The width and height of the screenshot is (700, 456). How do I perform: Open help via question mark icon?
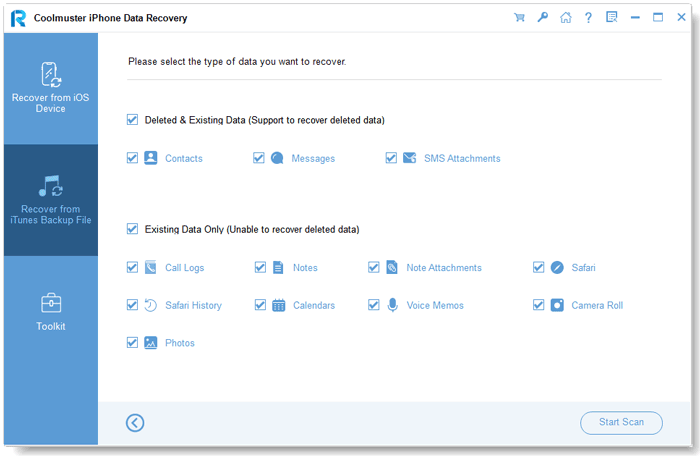point(588,17)
